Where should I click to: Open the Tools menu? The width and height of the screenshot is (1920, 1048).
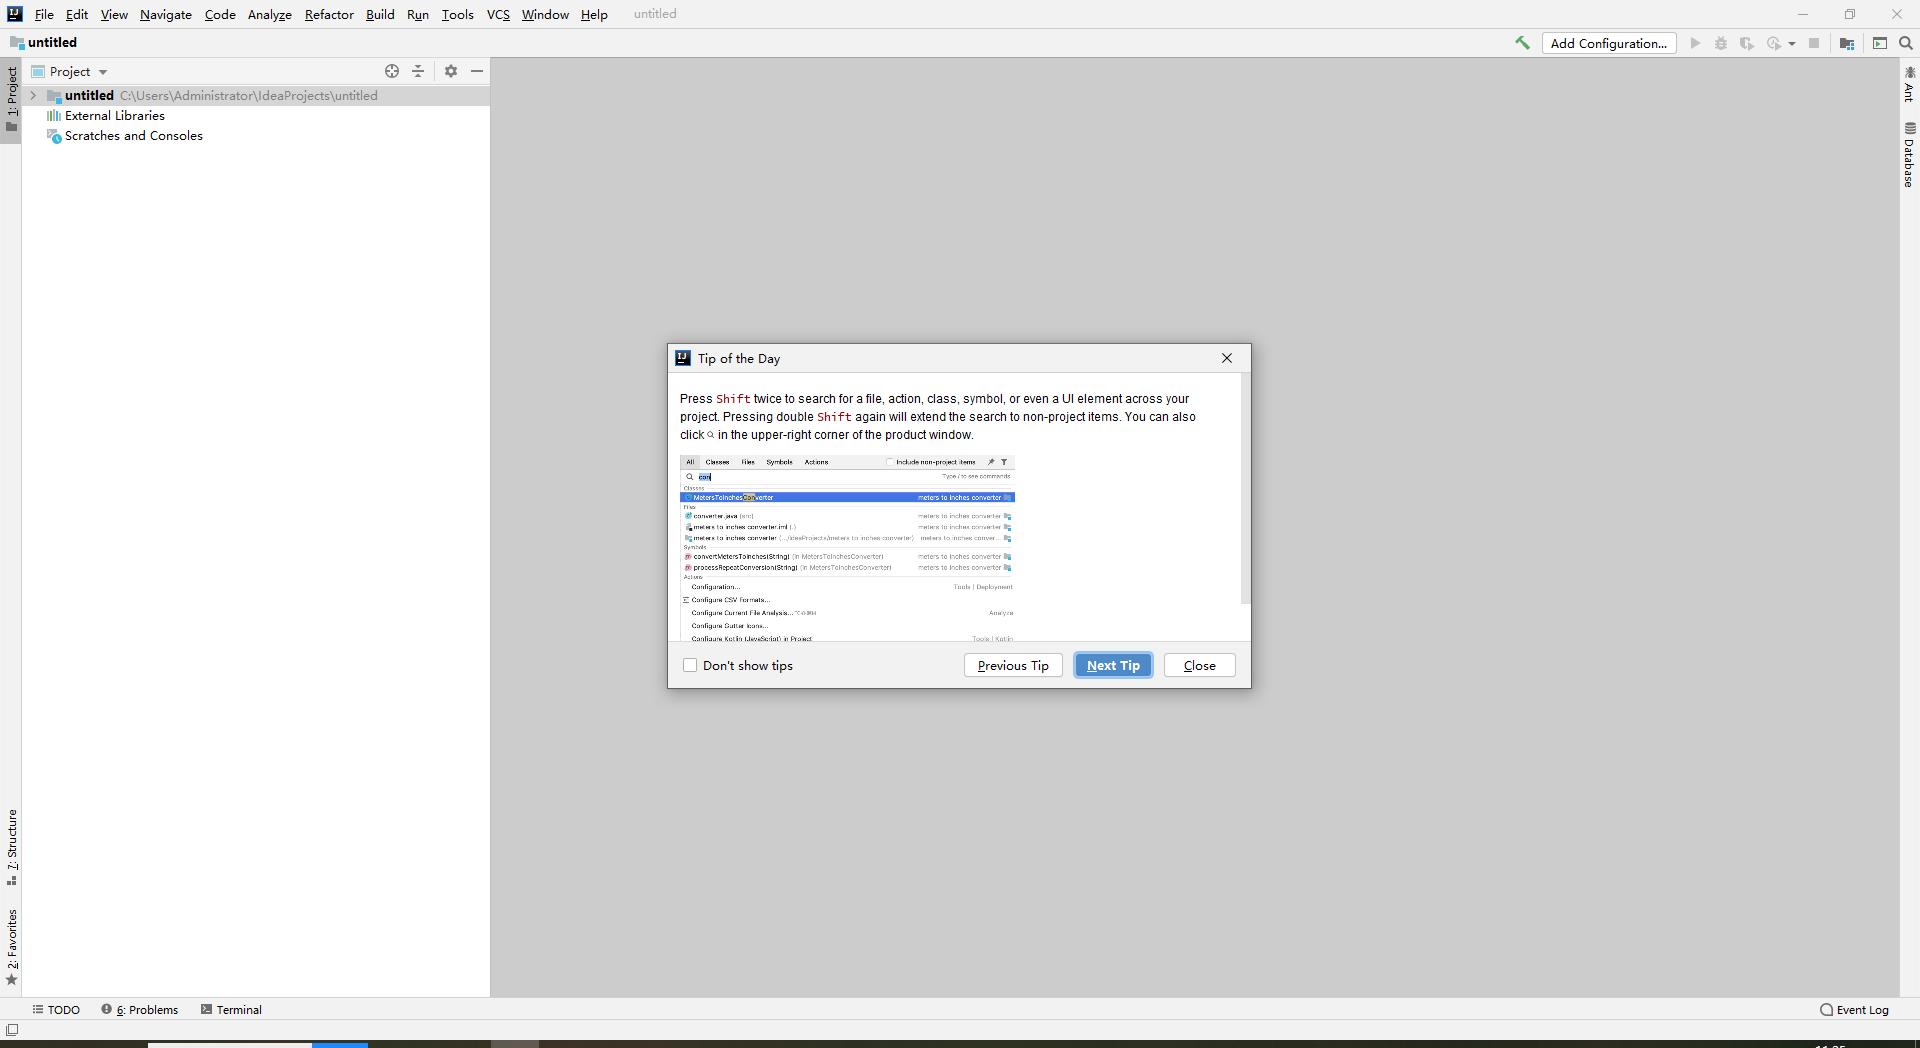pyautogui.click(x=458, y=14)
